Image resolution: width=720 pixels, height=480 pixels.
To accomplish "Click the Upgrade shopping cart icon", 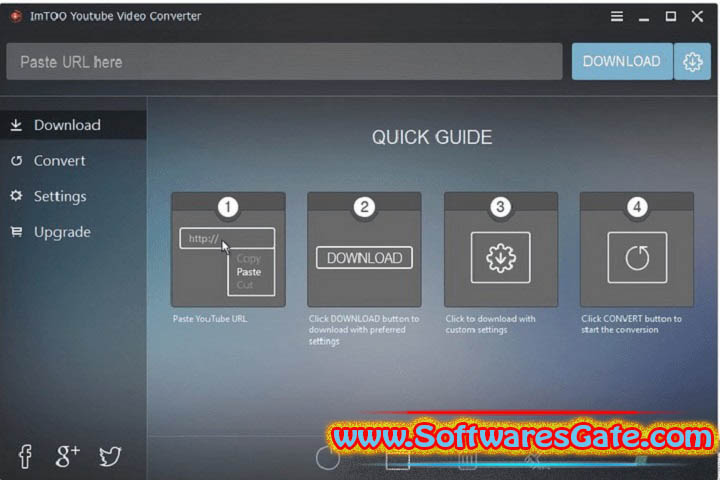I will tap(17, 232).
